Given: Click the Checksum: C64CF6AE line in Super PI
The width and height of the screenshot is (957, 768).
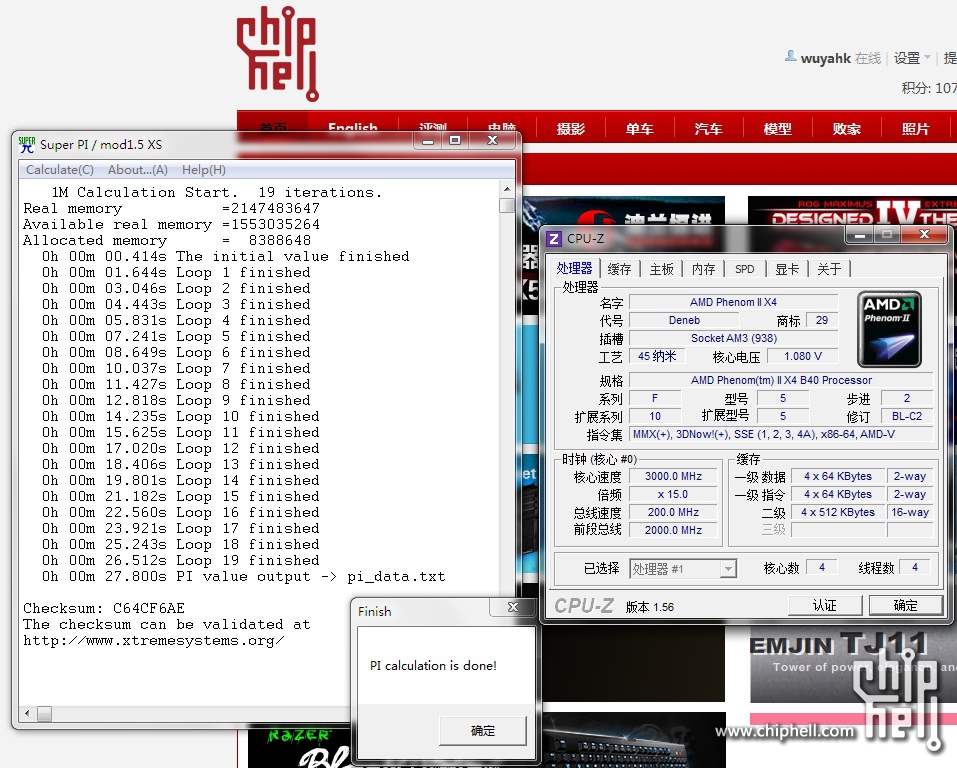Looking at the screenshot, I should [104, 608].
